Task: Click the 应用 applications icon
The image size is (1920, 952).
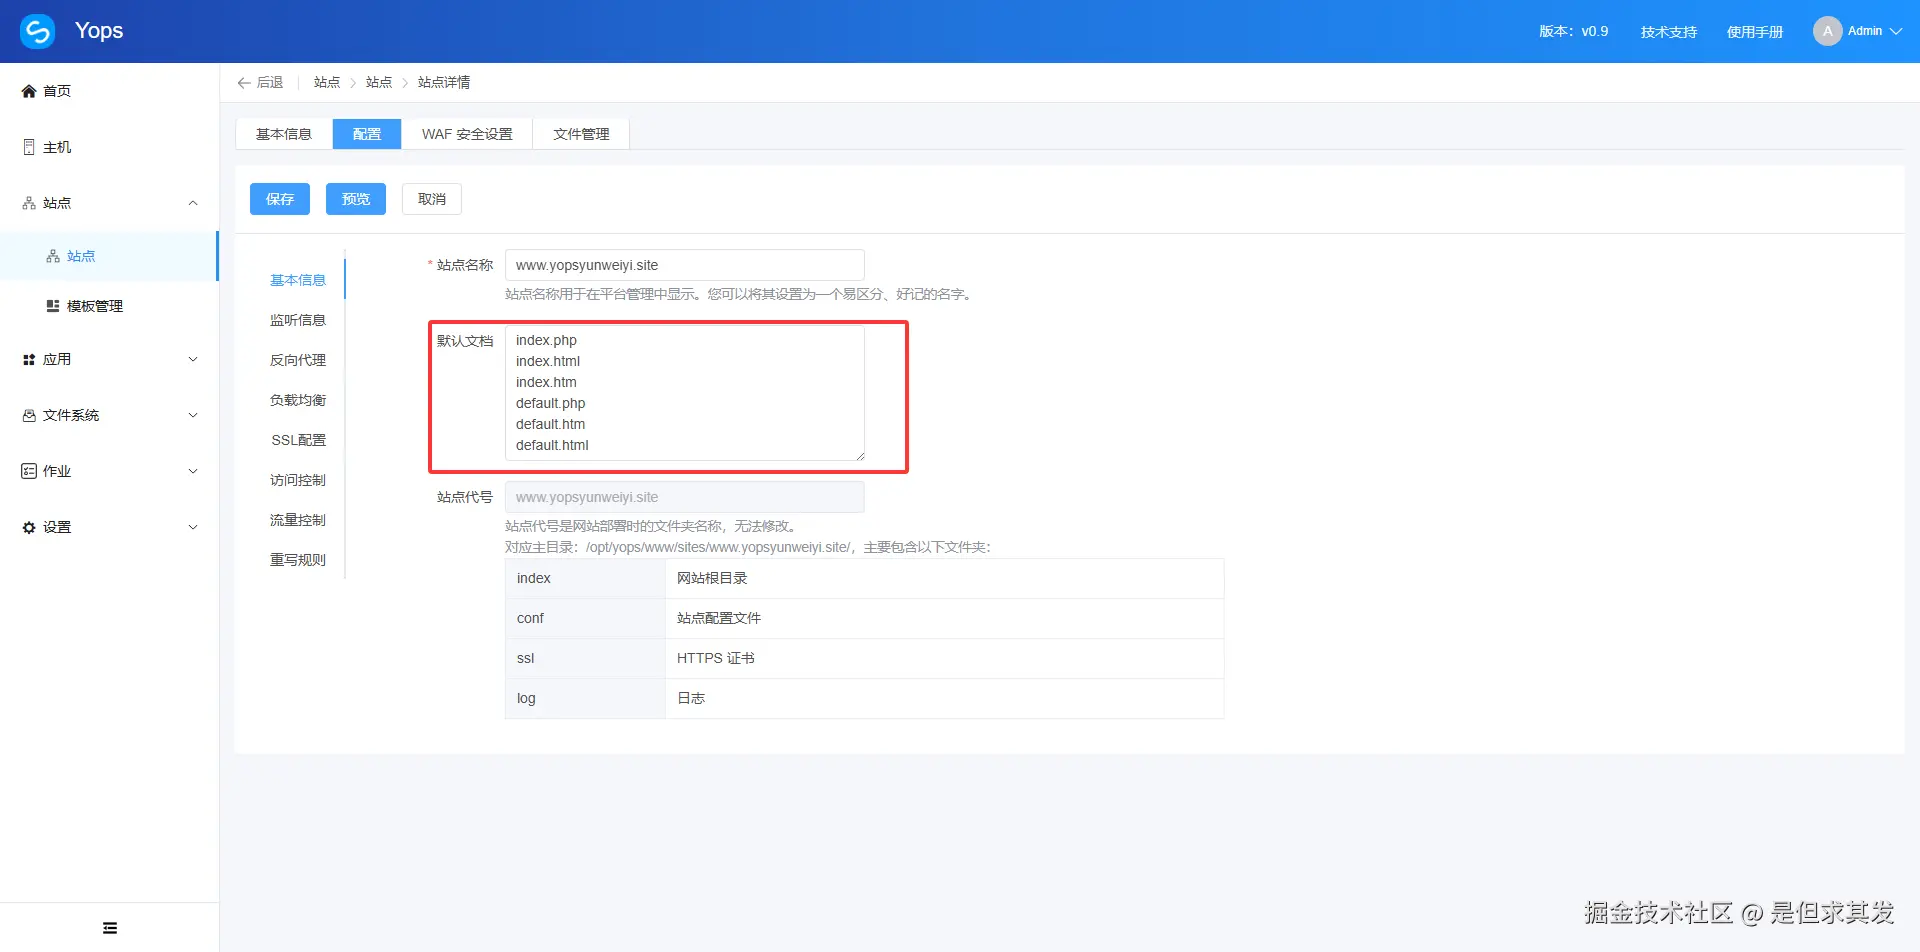Action: coord(28,359)
